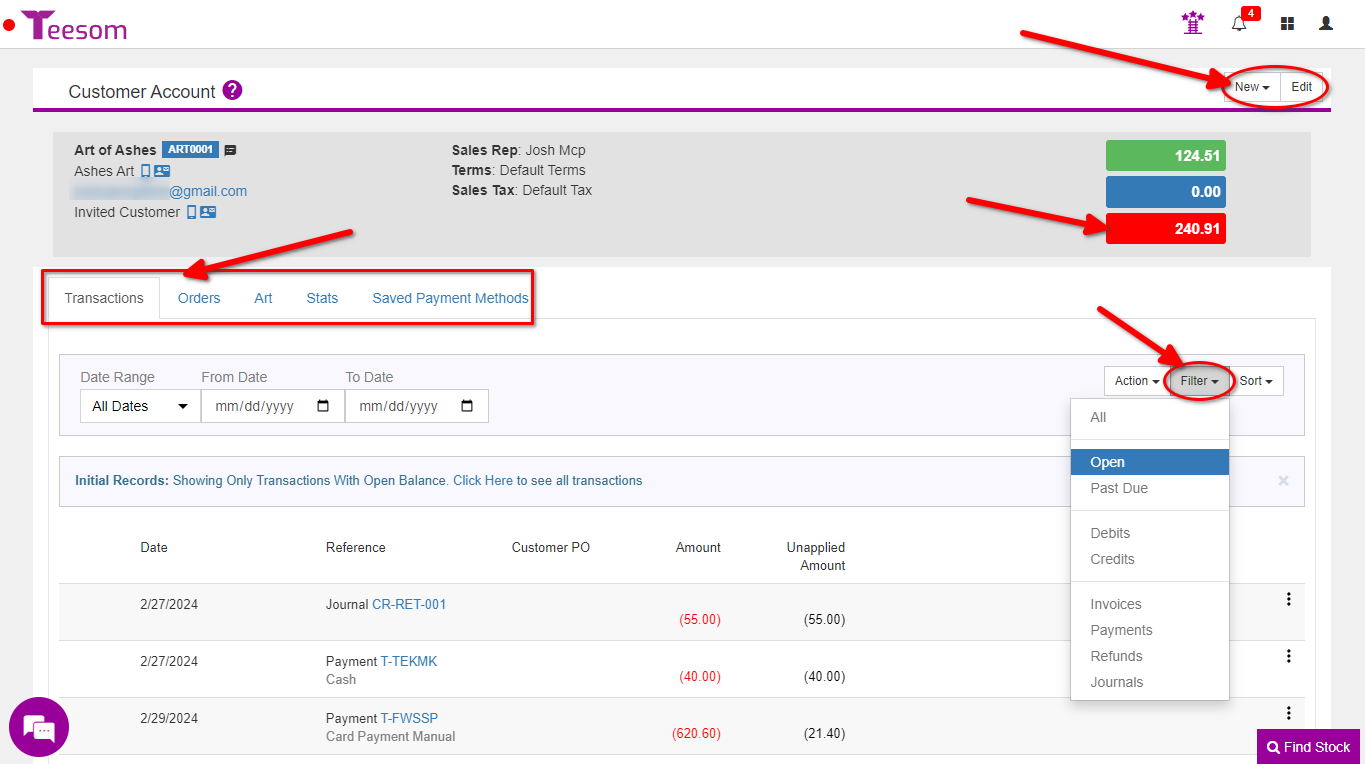Screen dimensions: 1365x764
Task: Open the Action dropdown
Action: (x=1136, y=381)
